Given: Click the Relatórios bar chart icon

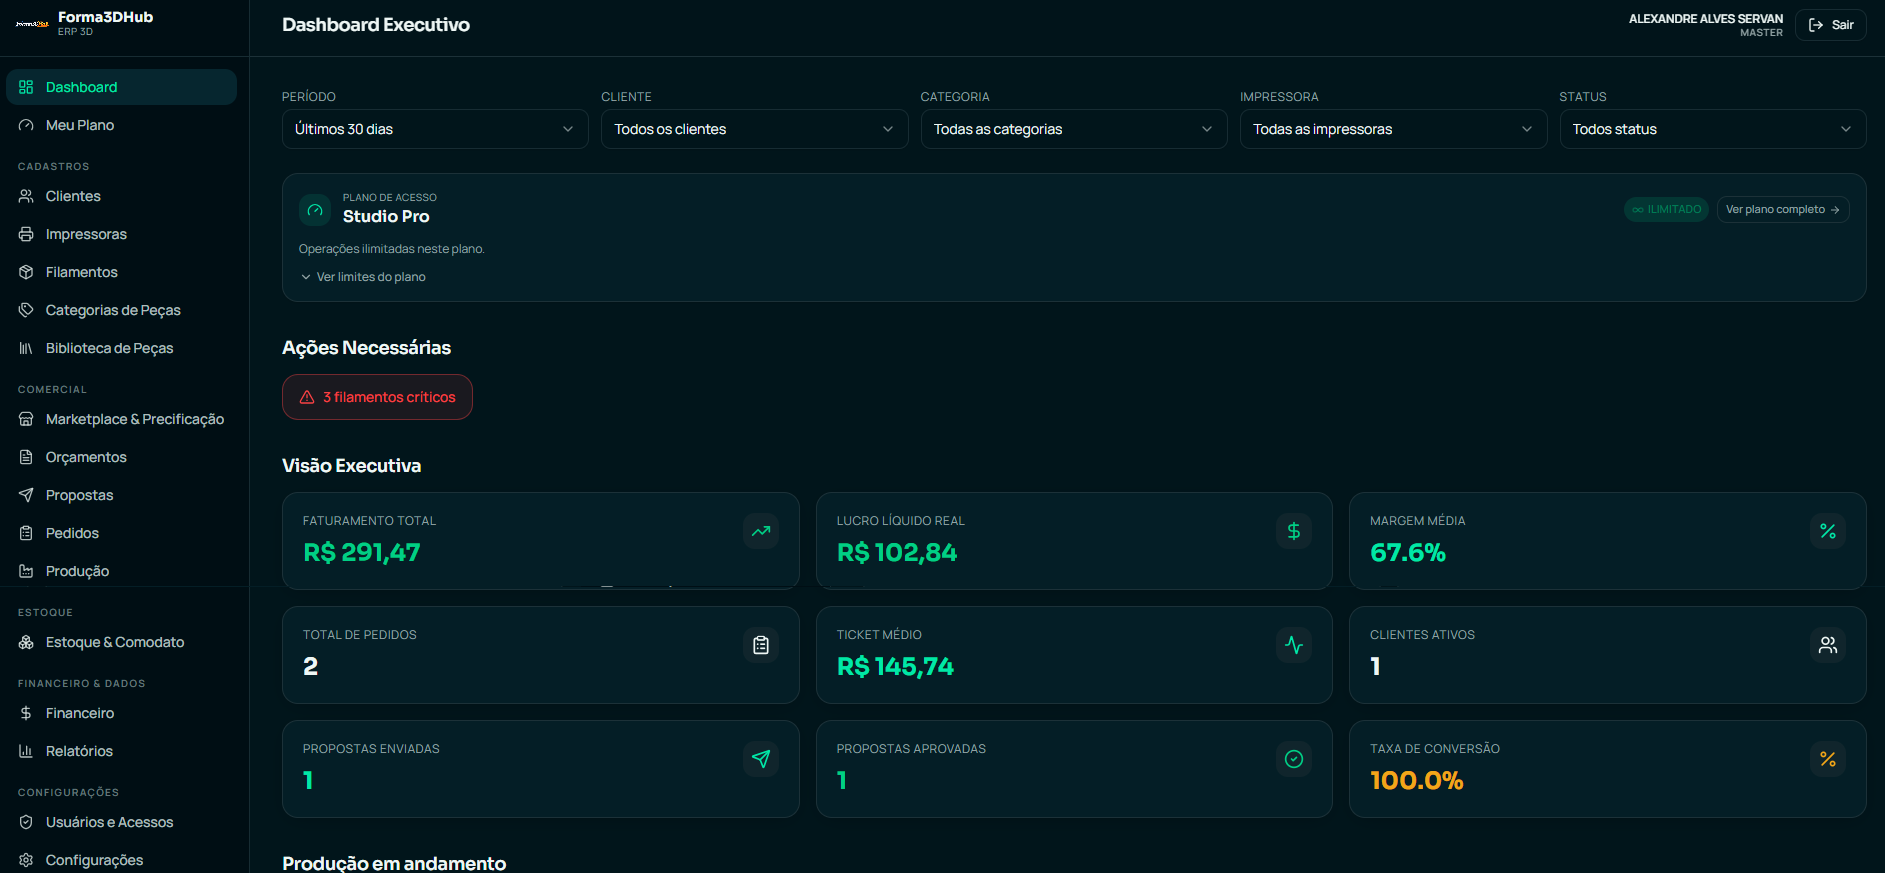Looking at the screenshot, I should coord(26,751).
